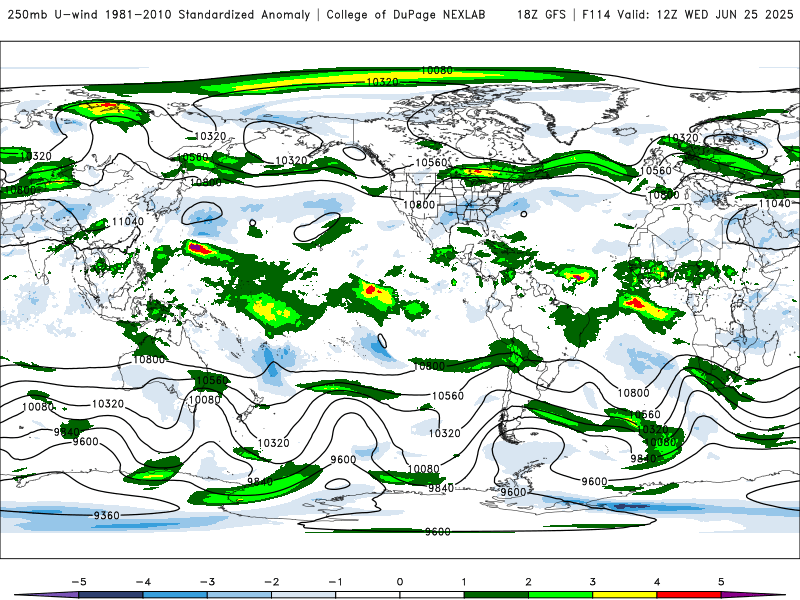Click the 'College of DuPage NEXLAB' text

point(406,15)
